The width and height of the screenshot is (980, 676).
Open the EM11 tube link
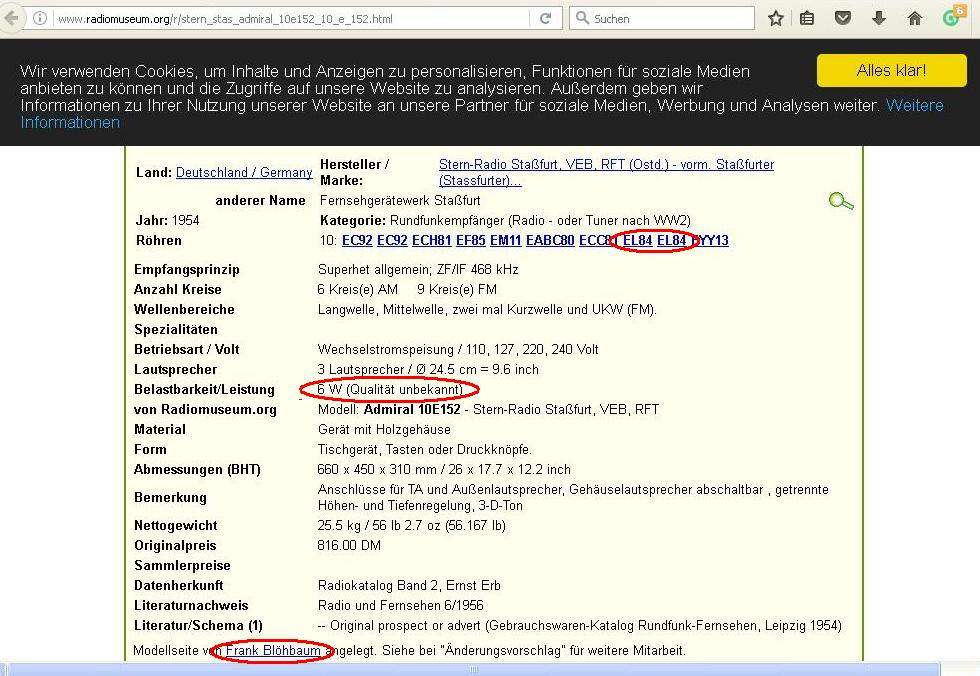506,241
